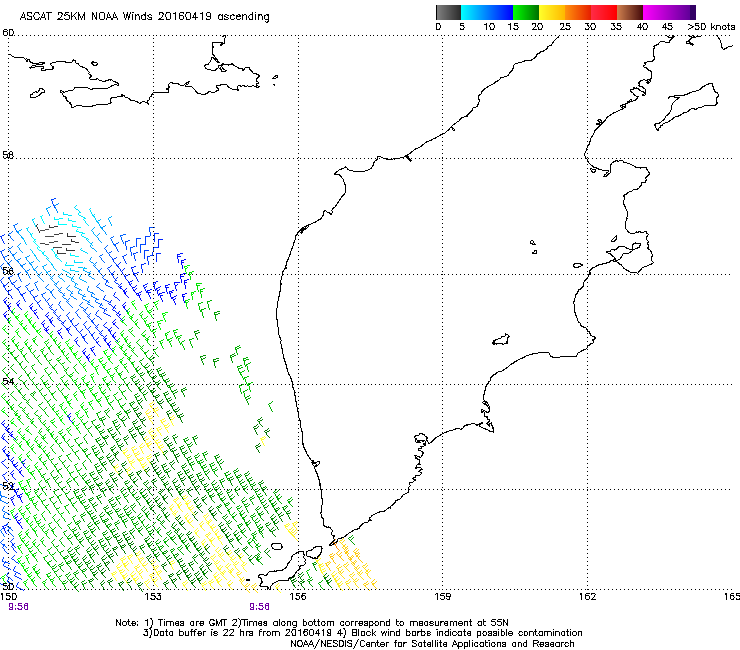
Task: Select the latitude label '54'
Action: [8, 381]
